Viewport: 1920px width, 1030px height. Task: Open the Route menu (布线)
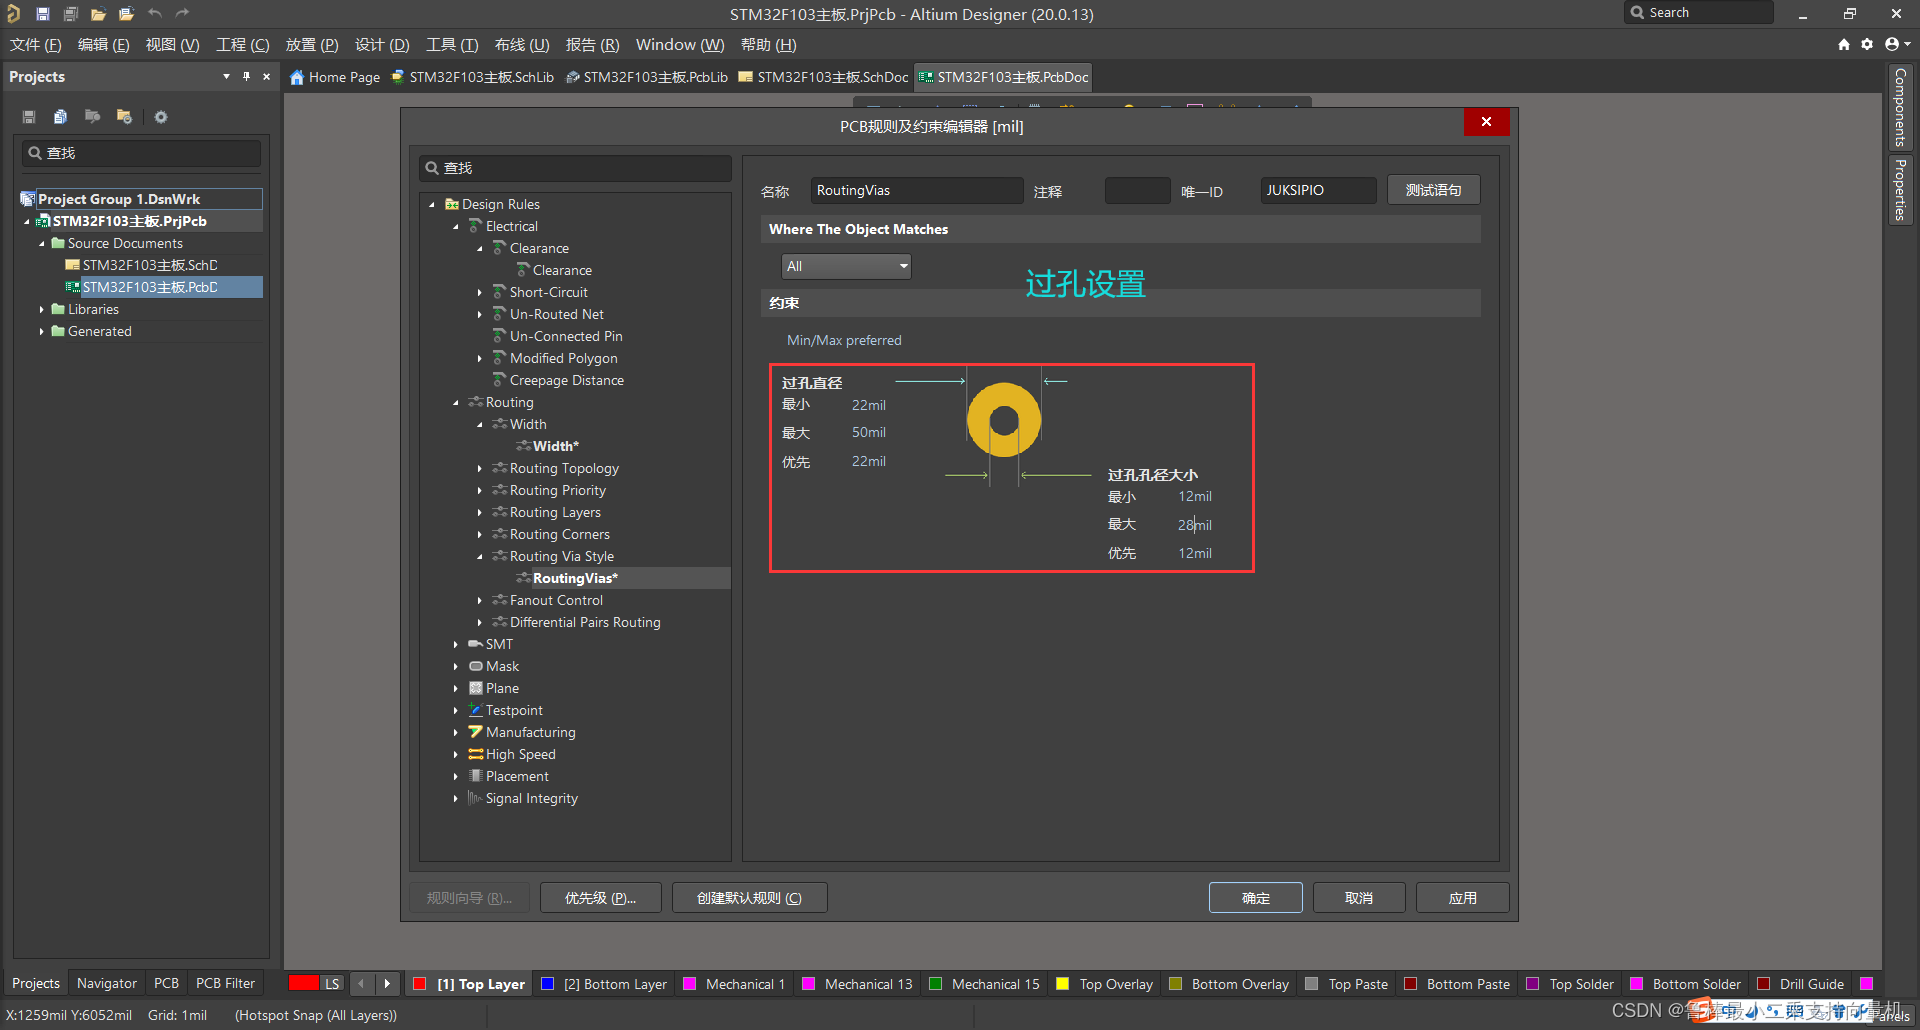[522, 45]
